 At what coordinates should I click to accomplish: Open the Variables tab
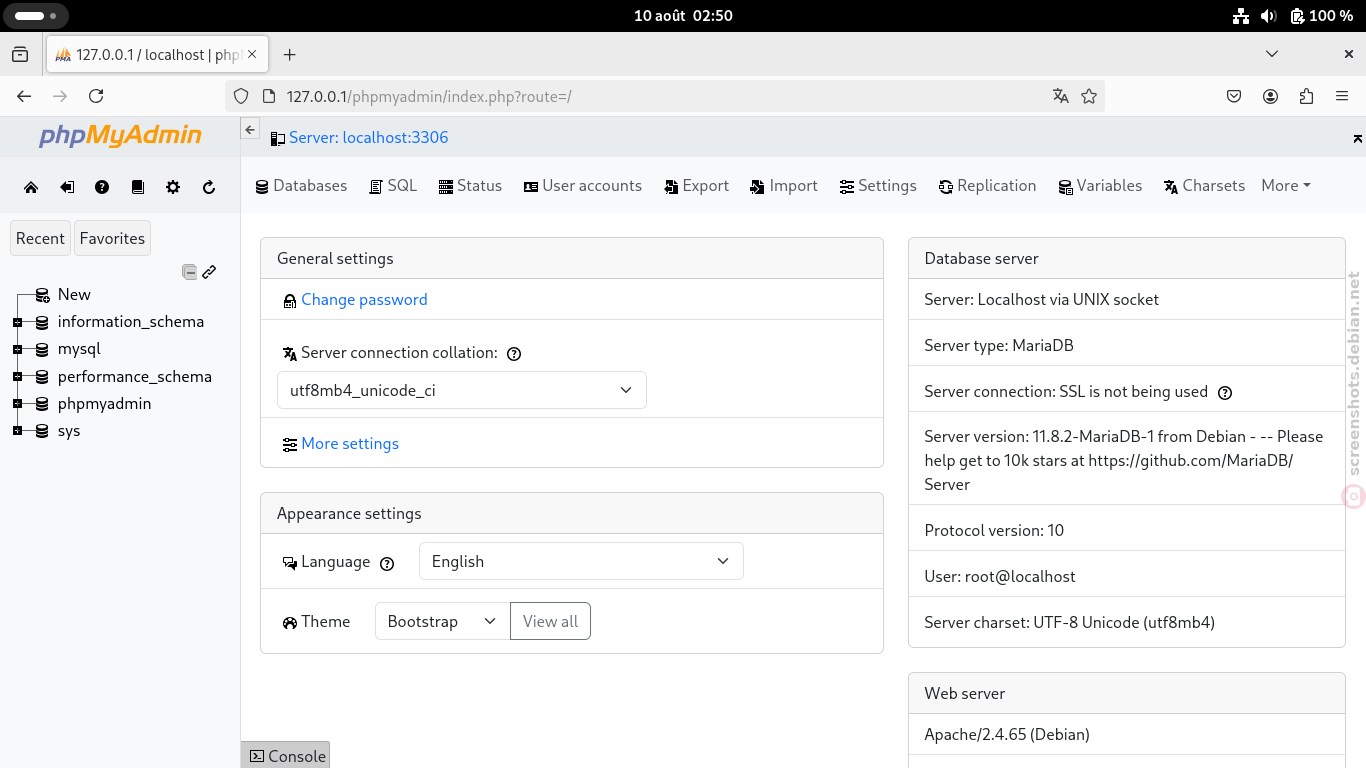tap(1100, 186)
